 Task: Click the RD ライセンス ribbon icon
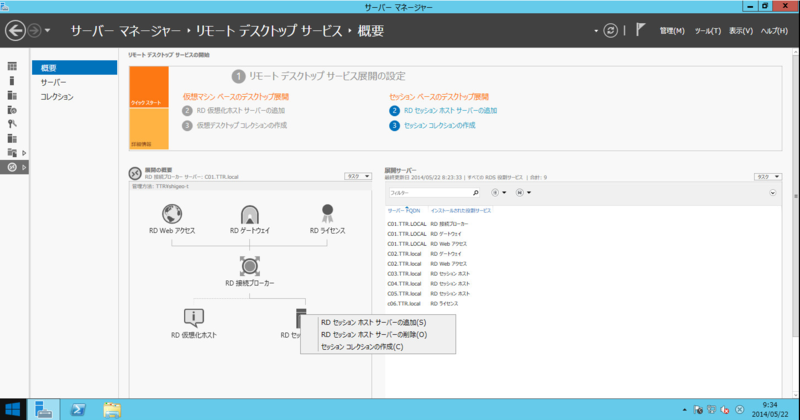328,213
